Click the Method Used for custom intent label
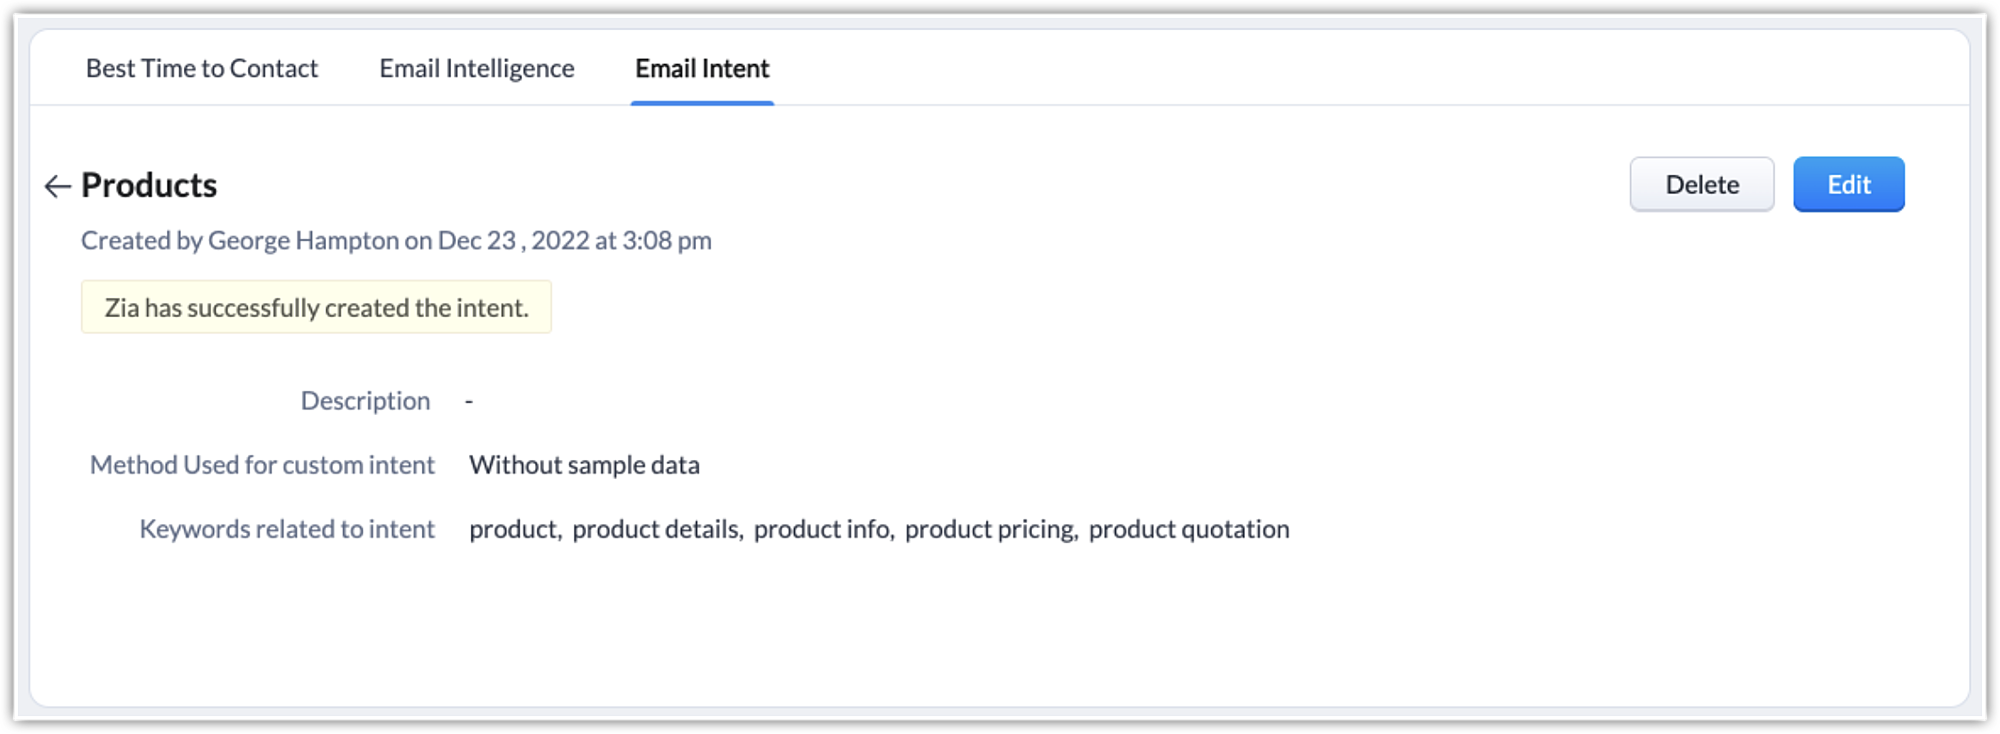Viewport: 2000px width, 734px height. tap(262, 464)
